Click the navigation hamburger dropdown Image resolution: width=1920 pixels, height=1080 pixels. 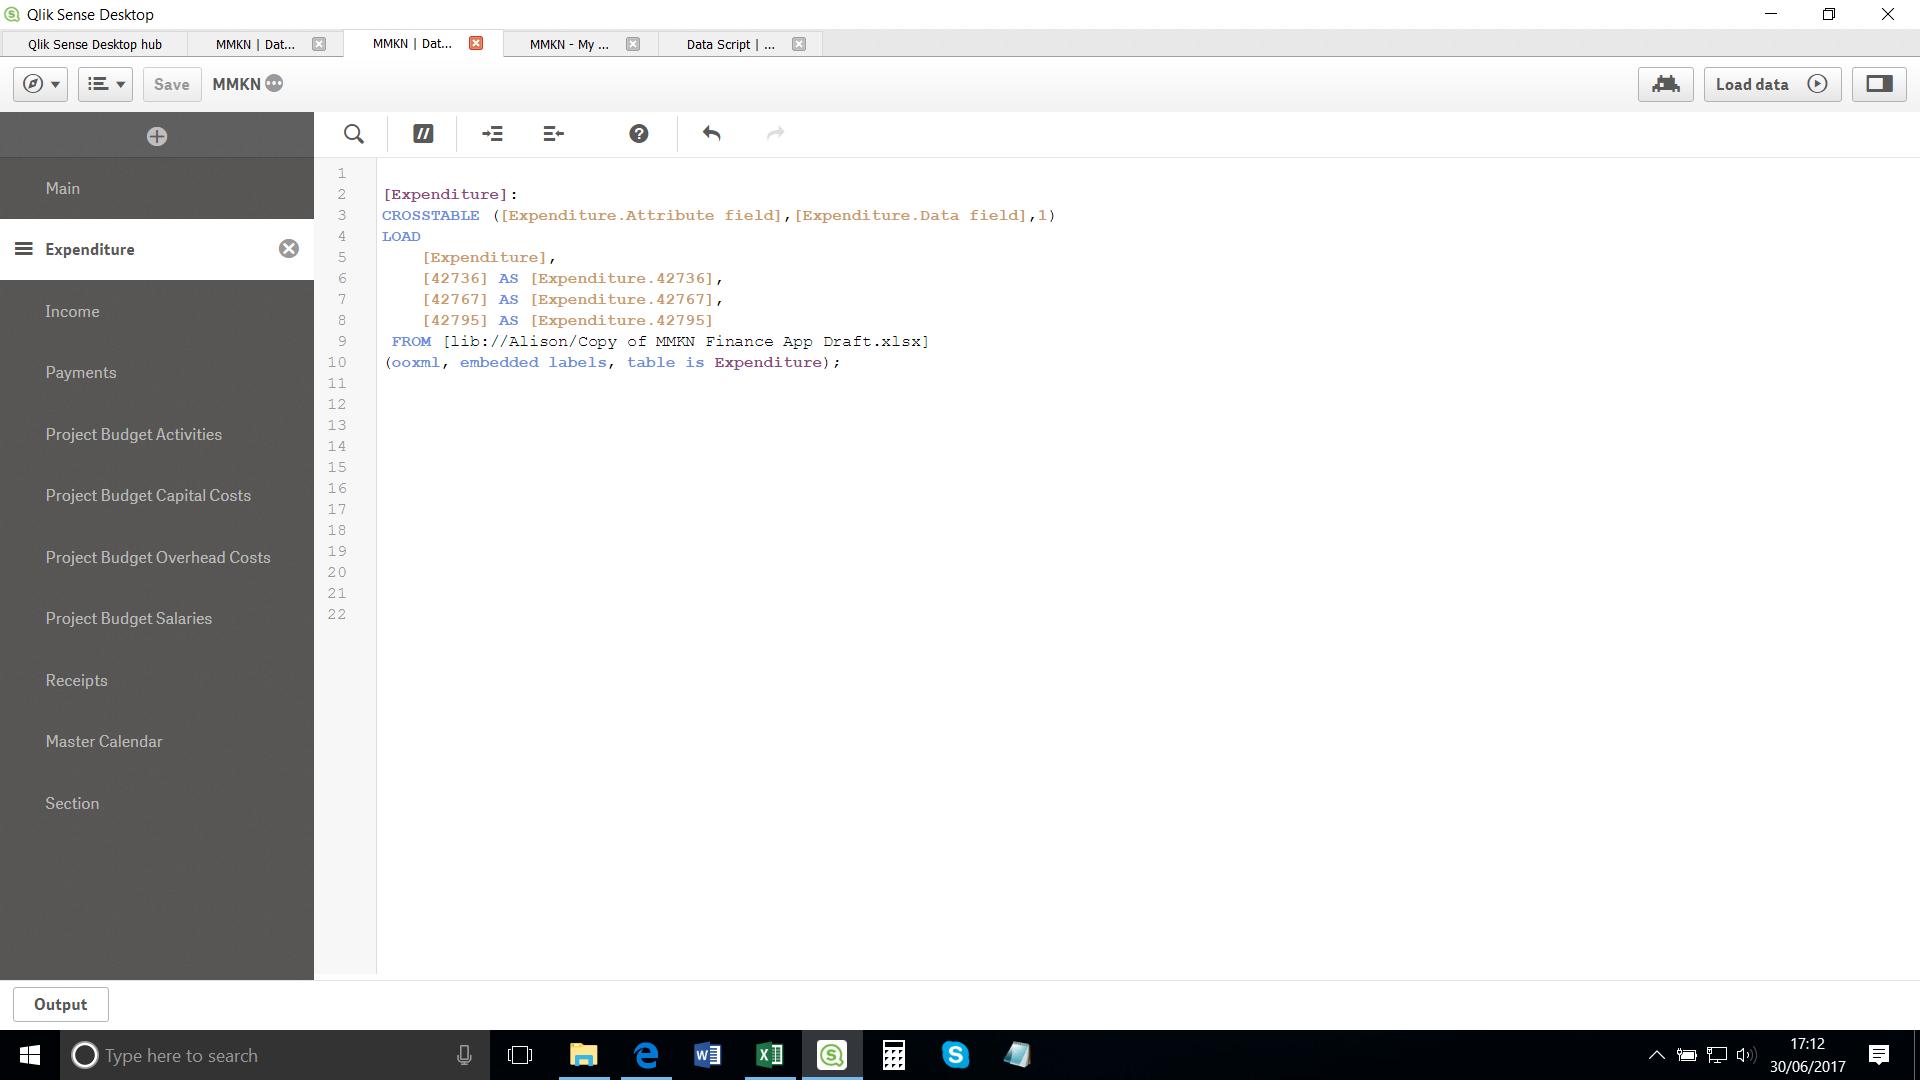click(x=105, y=83)
